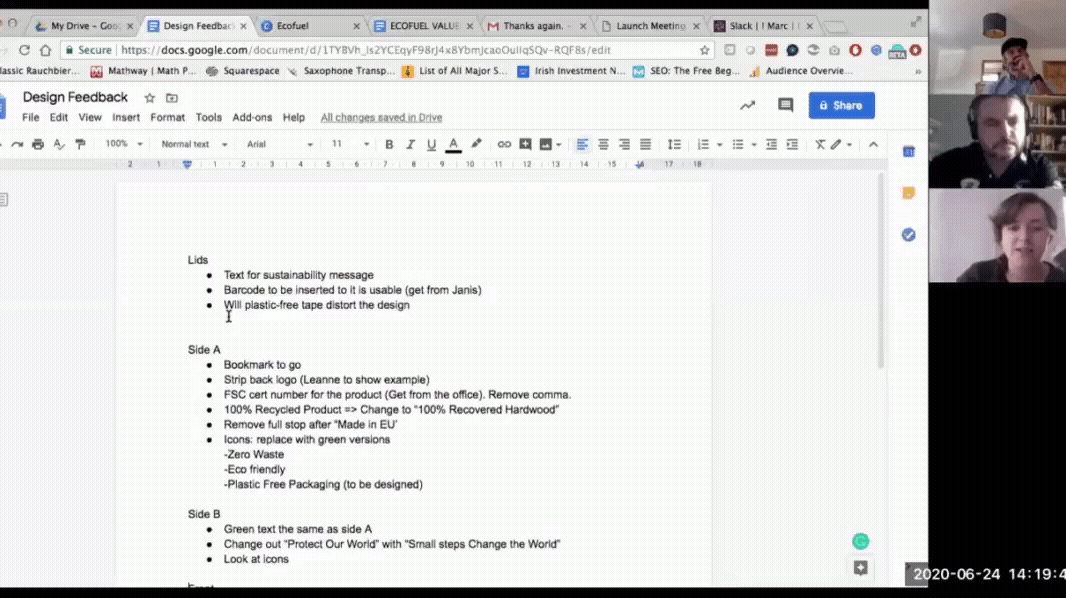
Task: Expand bulleted list options arrow
Action: point(754,144)
